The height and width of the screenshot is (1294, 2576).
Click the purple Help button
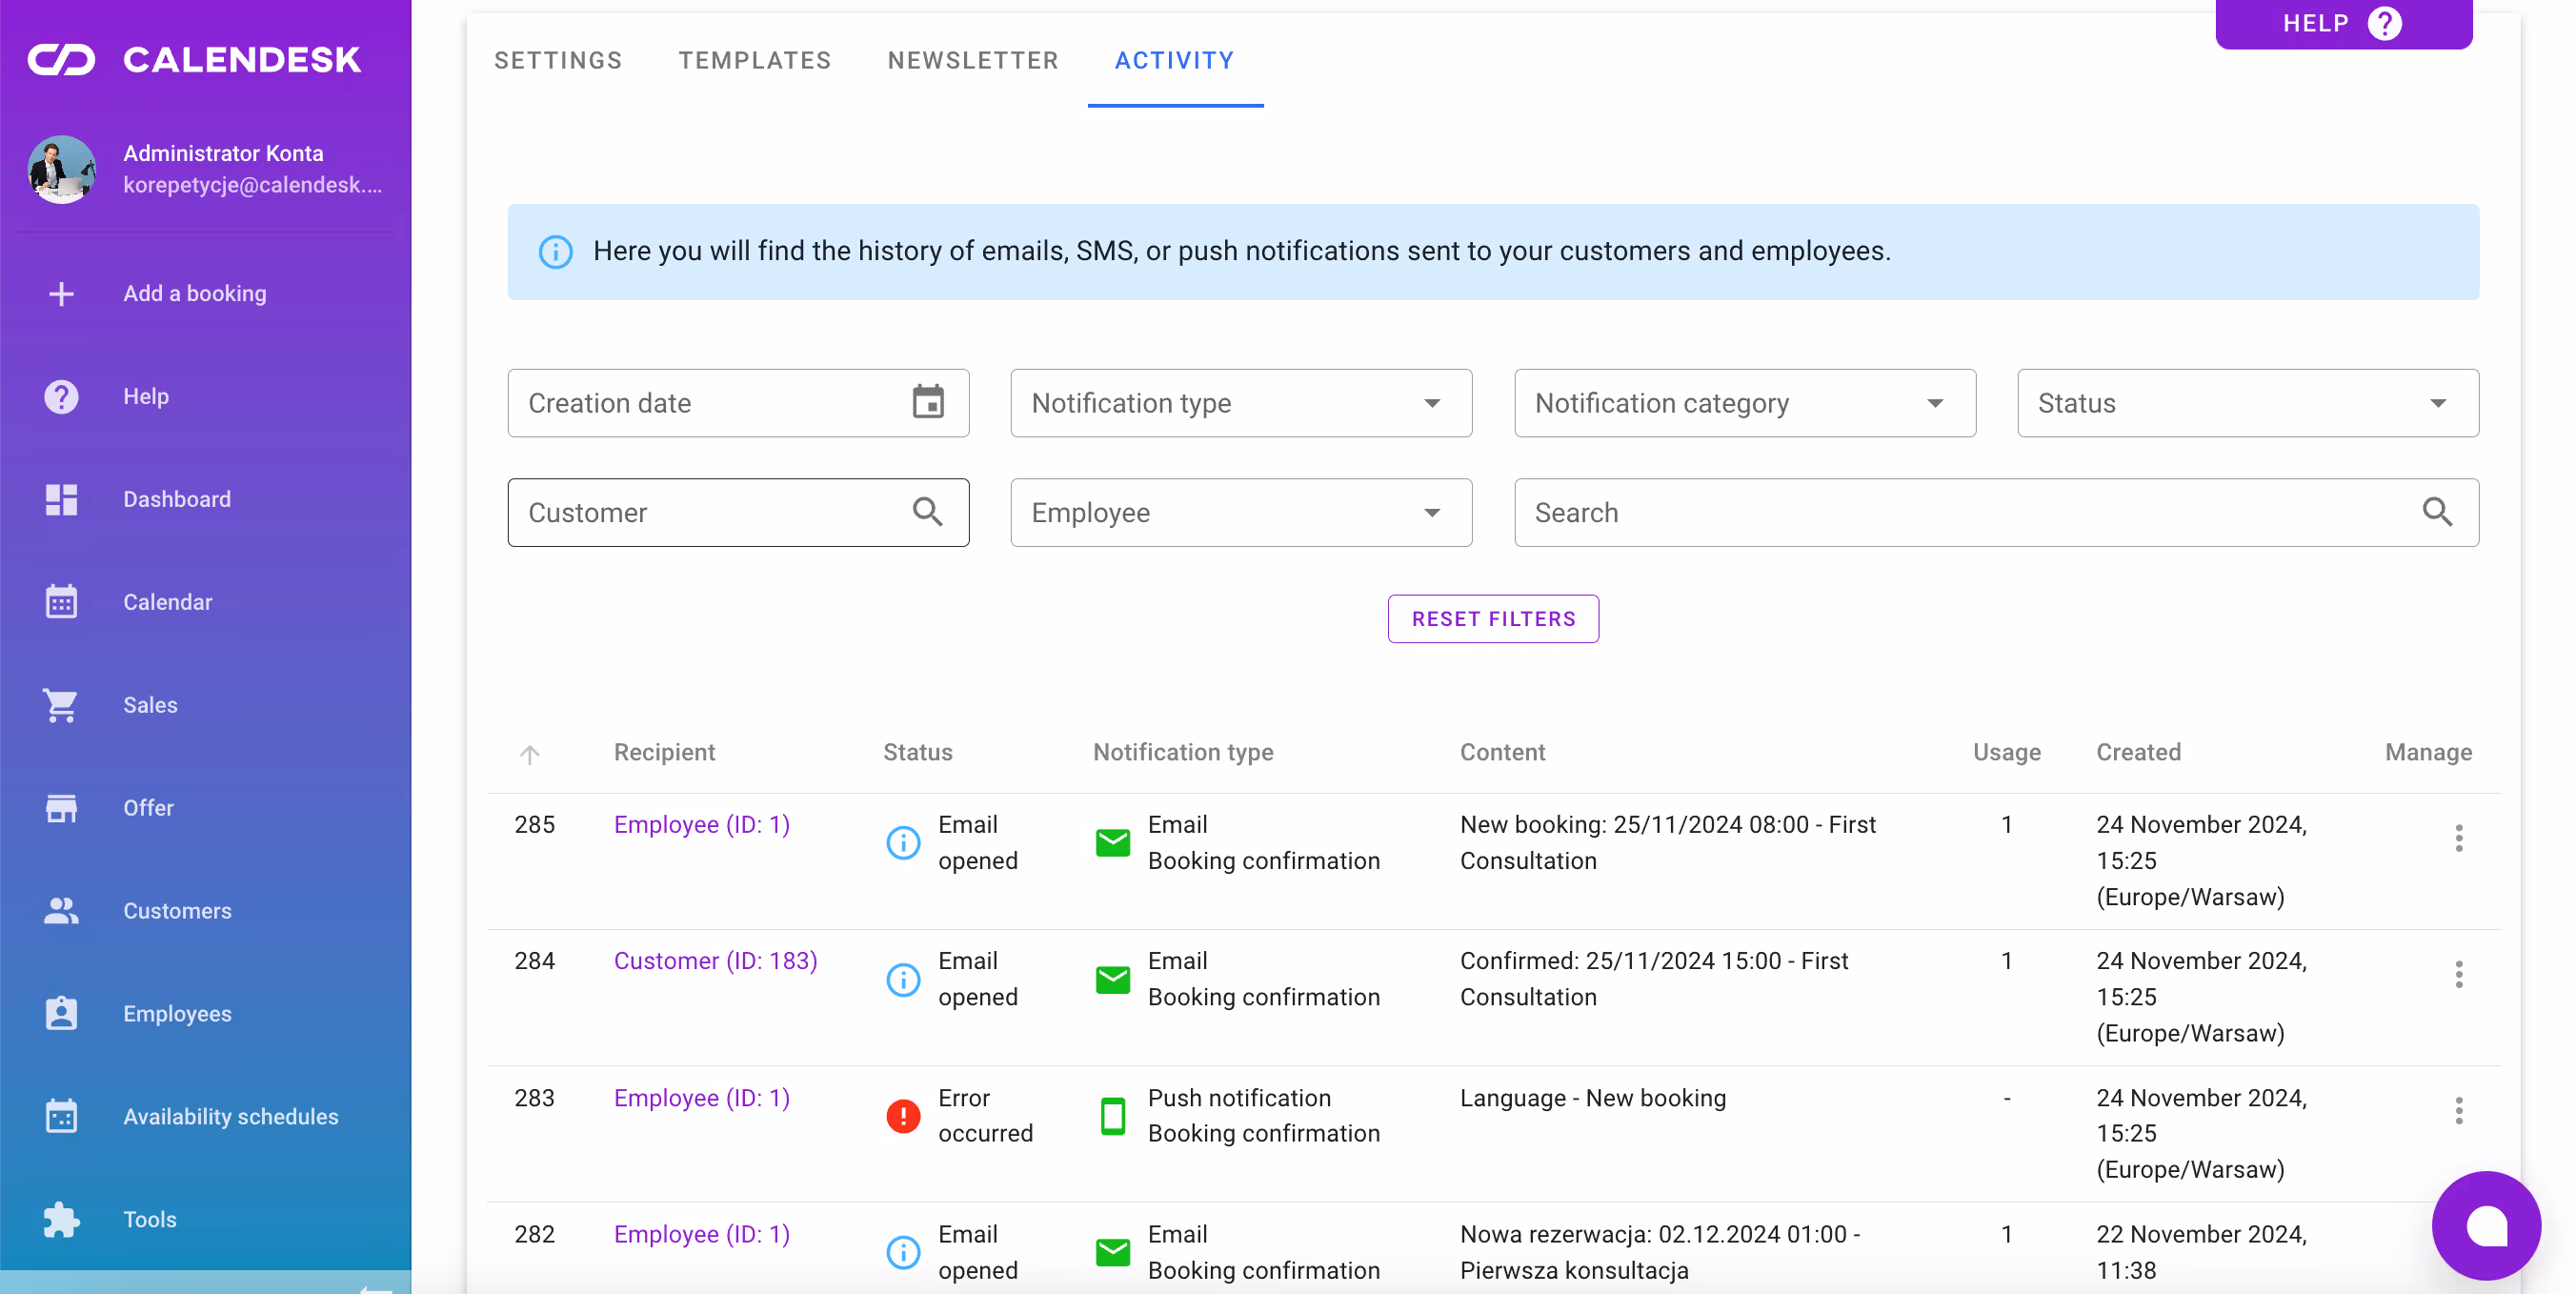[x=2342, y=23]
